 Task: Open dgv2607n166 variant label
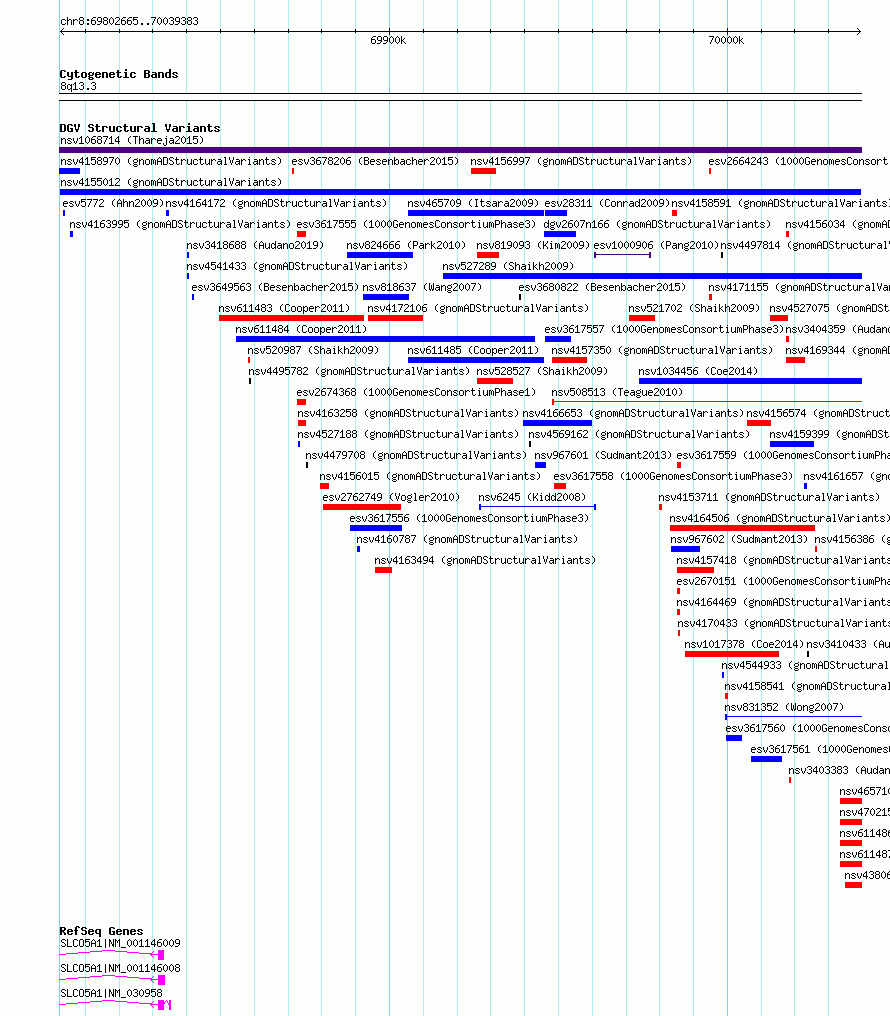click(x=657, y=224)
